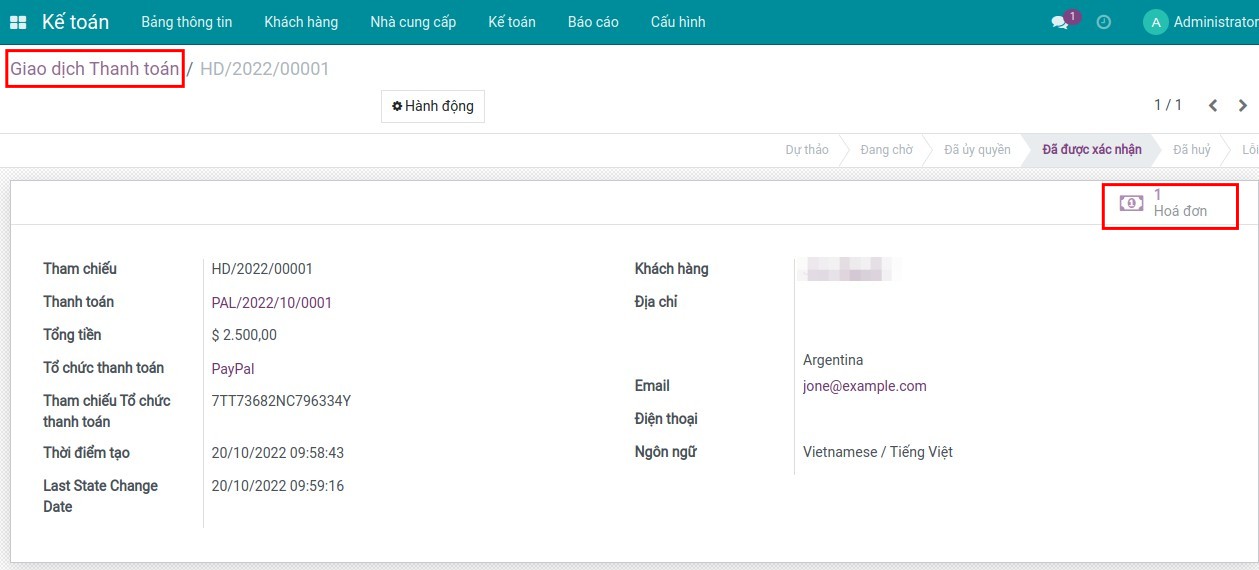Open the PayPal payment provider link
This screenshot has height=570, width=1259.
(x=233, y=368)
